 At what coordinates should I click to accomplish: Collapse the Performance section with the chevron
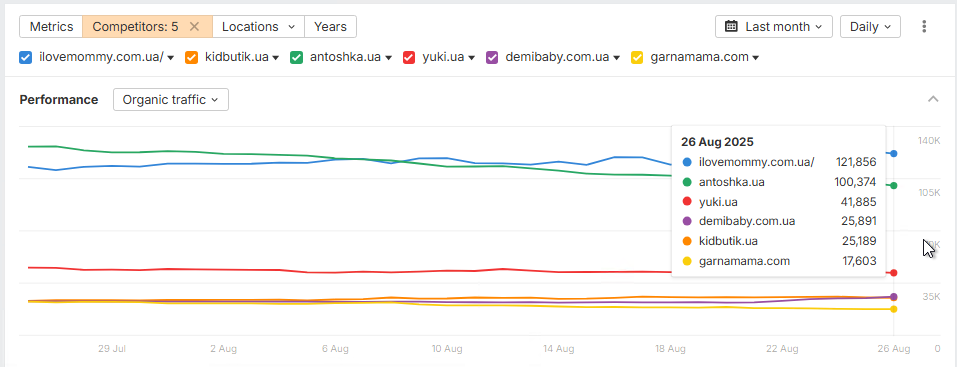coord(933,99)
